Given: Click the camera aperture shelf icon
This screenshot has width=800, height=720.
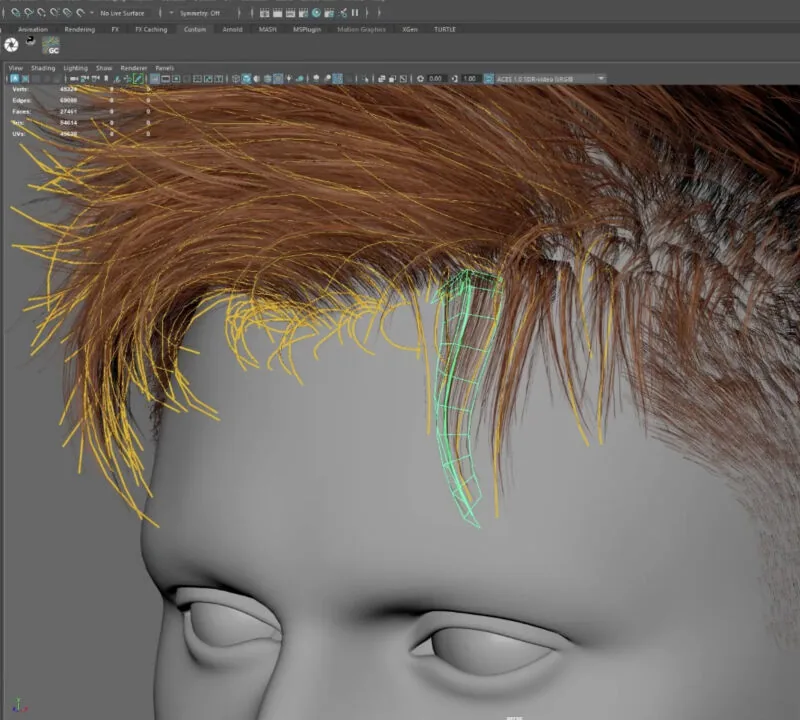Looking at the screenshot, I should pyautogui.click(x=11, y=45).
